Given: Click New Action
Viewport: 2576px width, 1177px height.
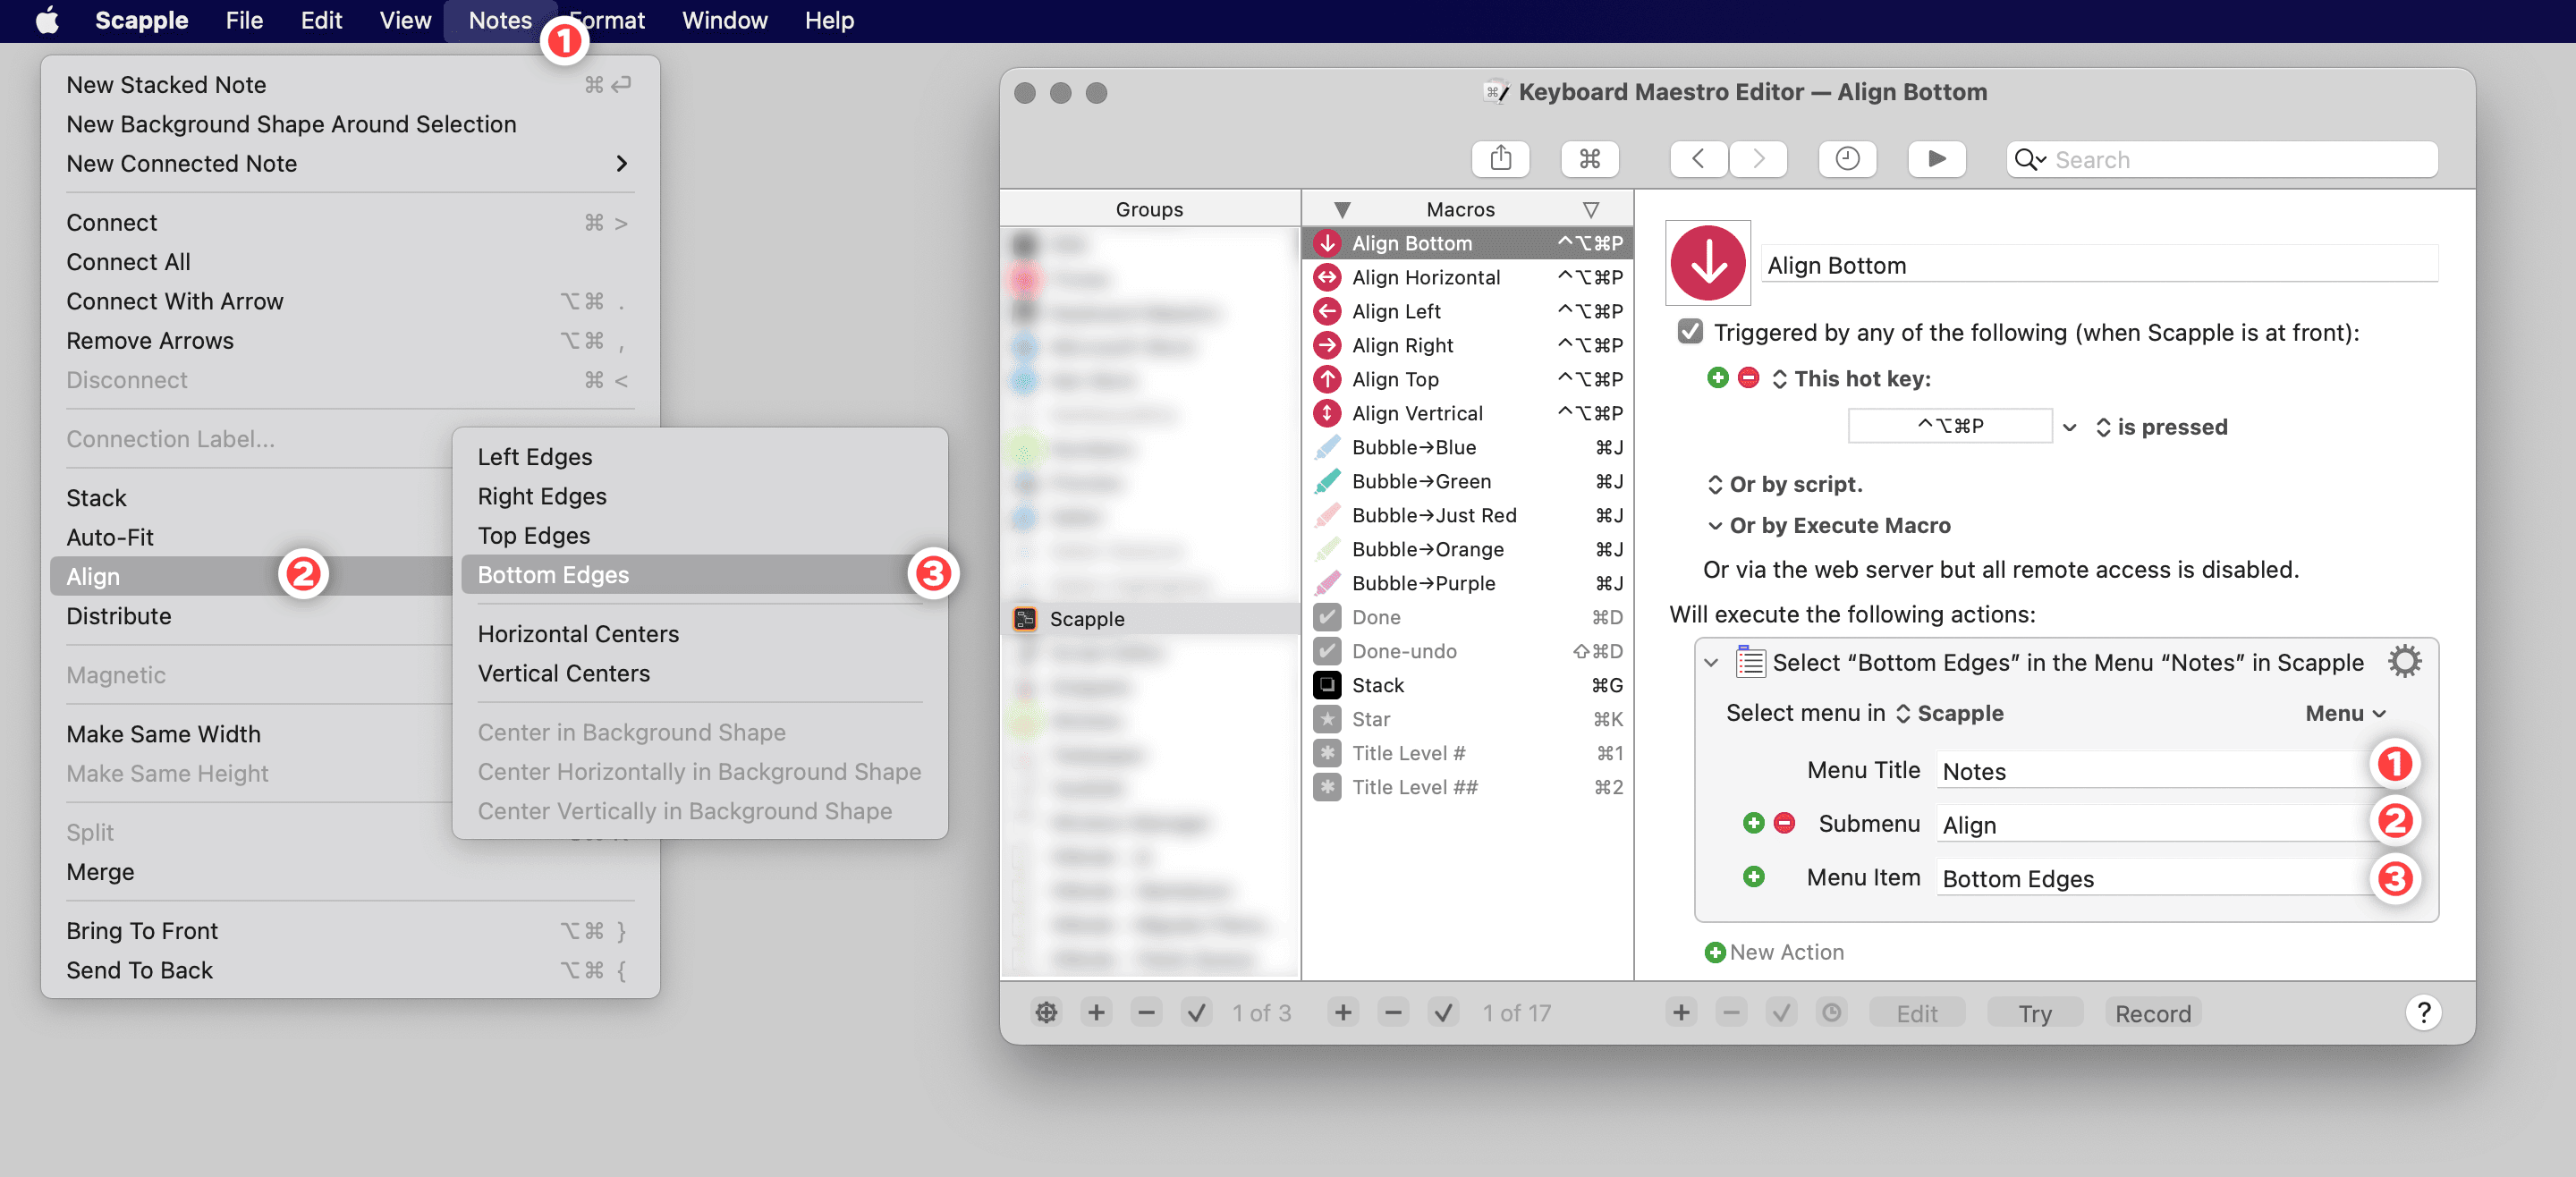Looking at the screenshot, I should coord(1774,952).
